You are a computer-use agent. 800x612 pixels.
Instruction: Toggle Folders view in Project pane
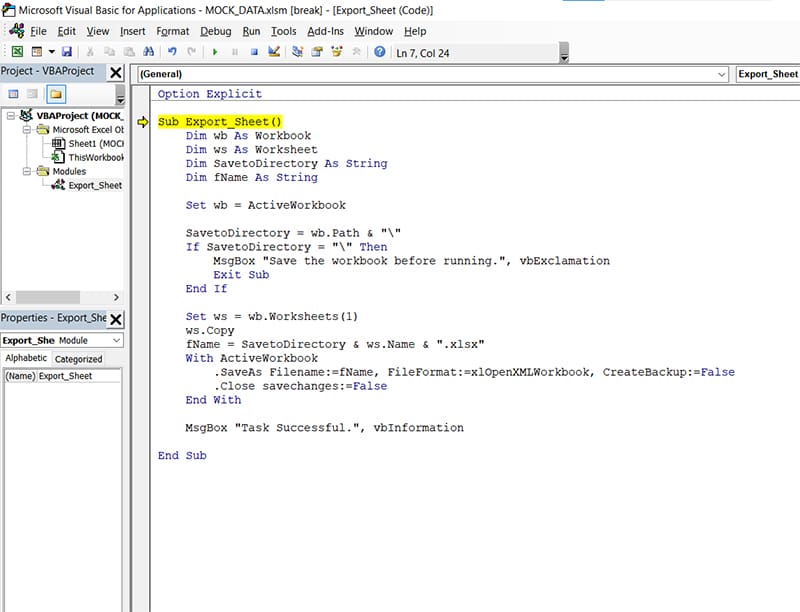coord(56,94)
